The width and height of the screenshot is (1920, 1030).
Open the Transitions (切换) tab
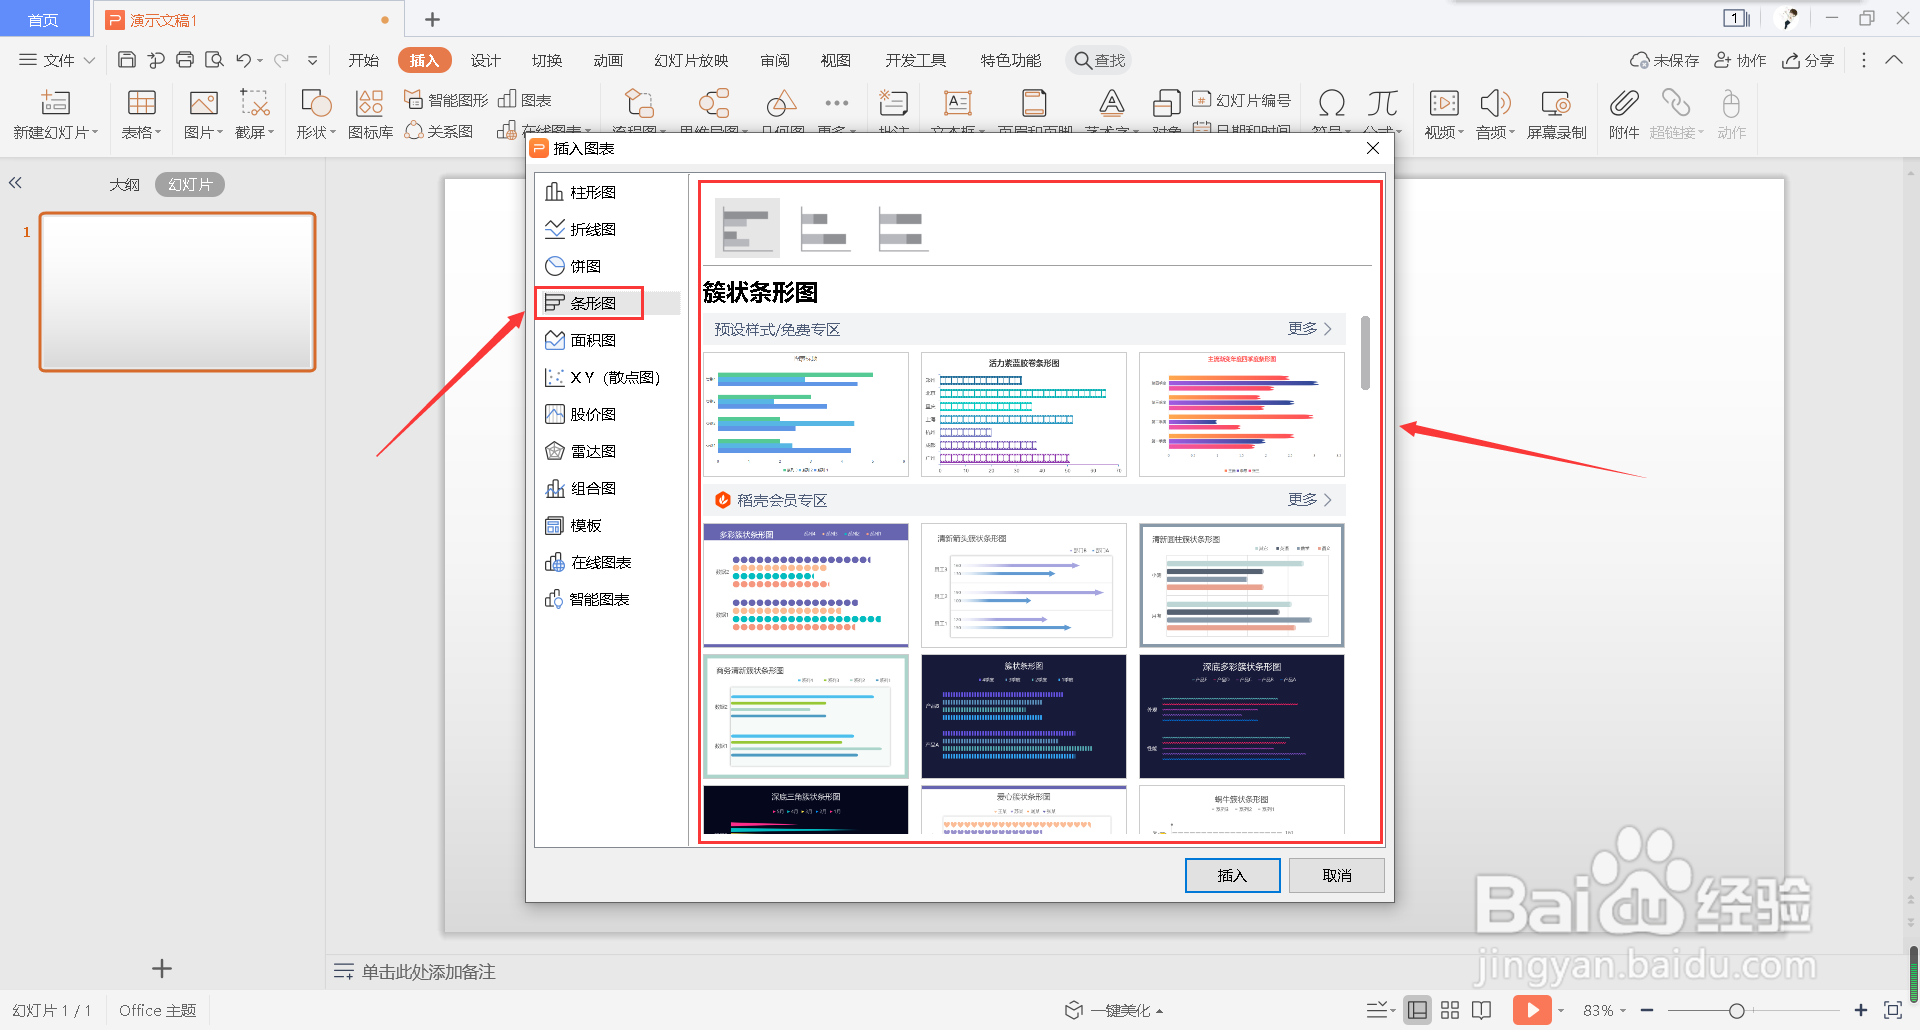click(x=547, y=60)
